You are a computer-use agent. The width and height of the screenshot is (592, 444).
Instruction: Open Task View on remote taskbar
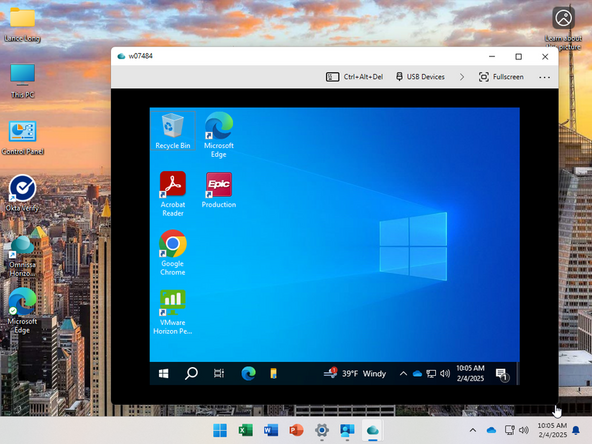[219, 374]
